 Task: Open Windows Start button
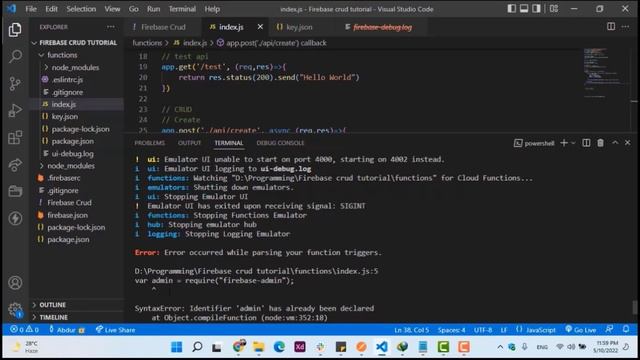pos(177,347)
